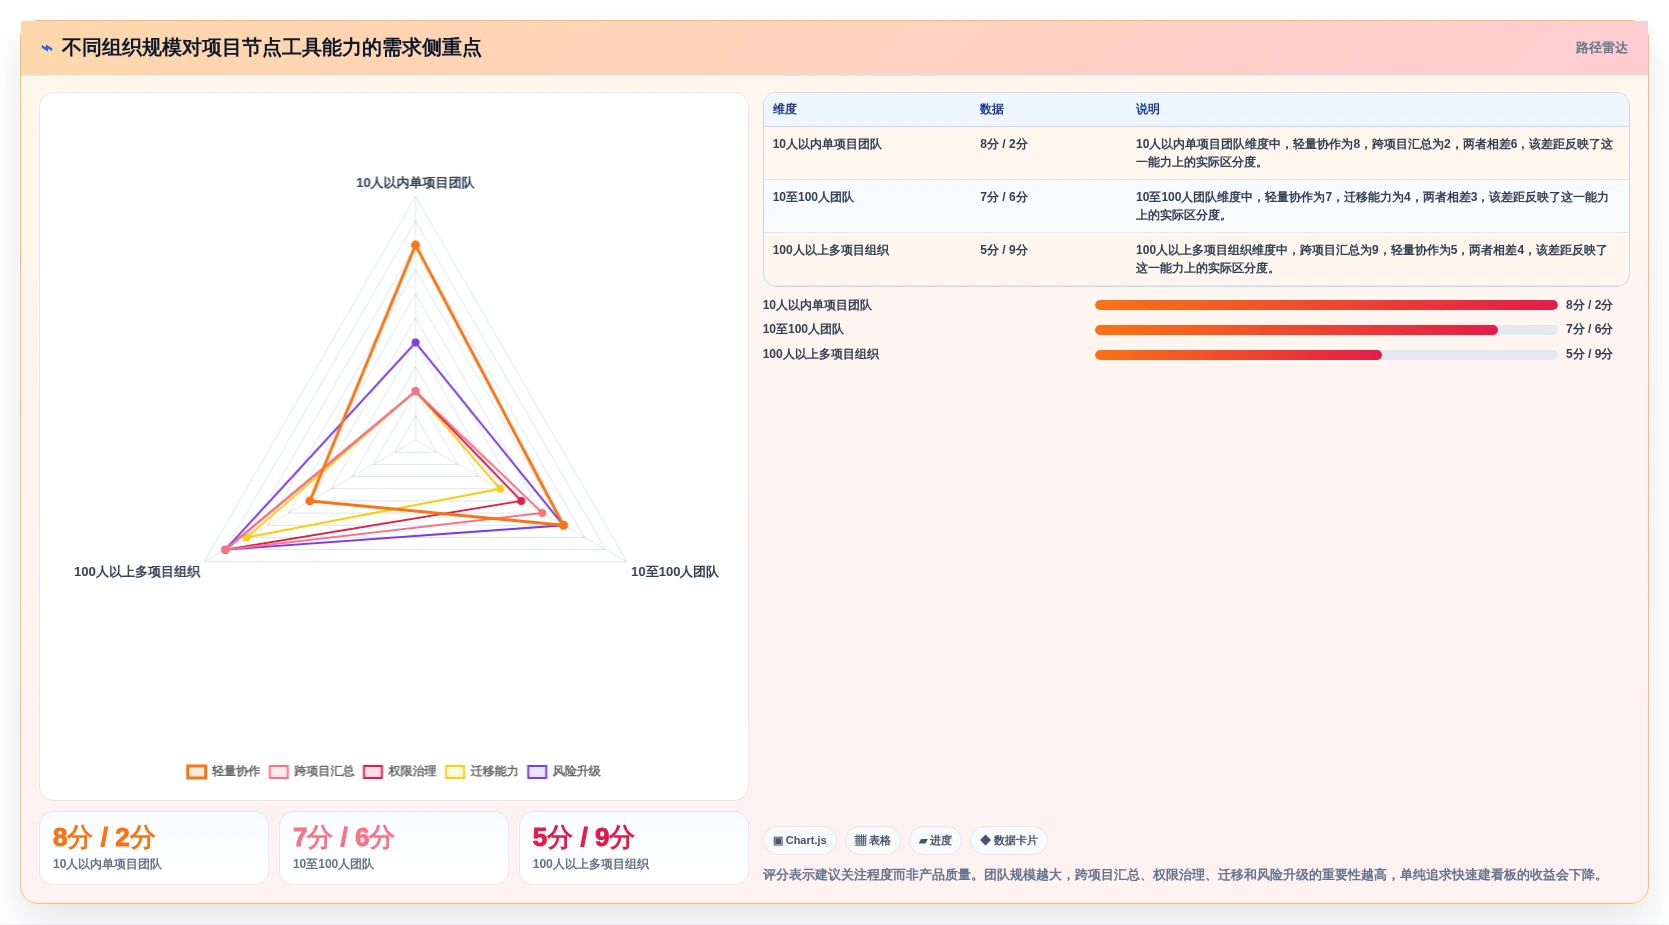Click value label 8分 / 2分 beside progress bar
This screenshot has height=925, width=1669.
pos(1589,305)
